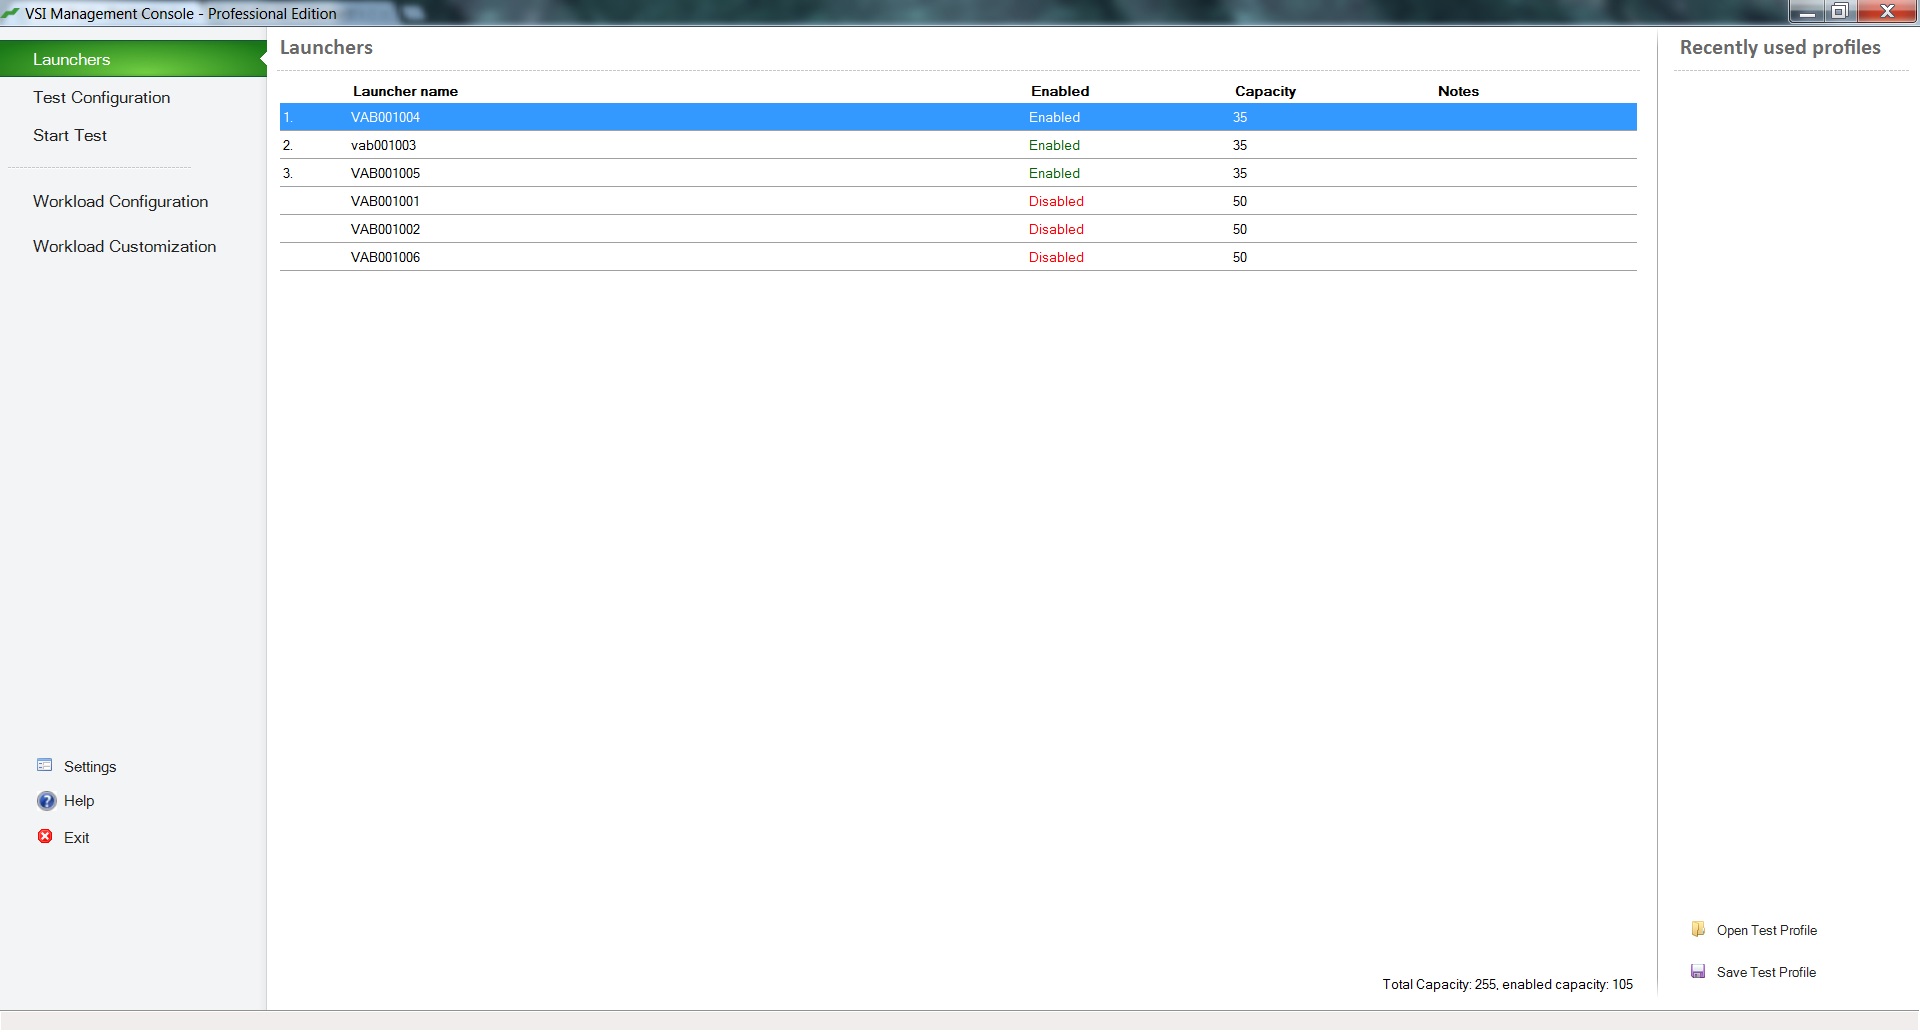Toggle Disabled status of VAB001001
This screenshot has width=1920, height=1032.
pos(1056,202)
